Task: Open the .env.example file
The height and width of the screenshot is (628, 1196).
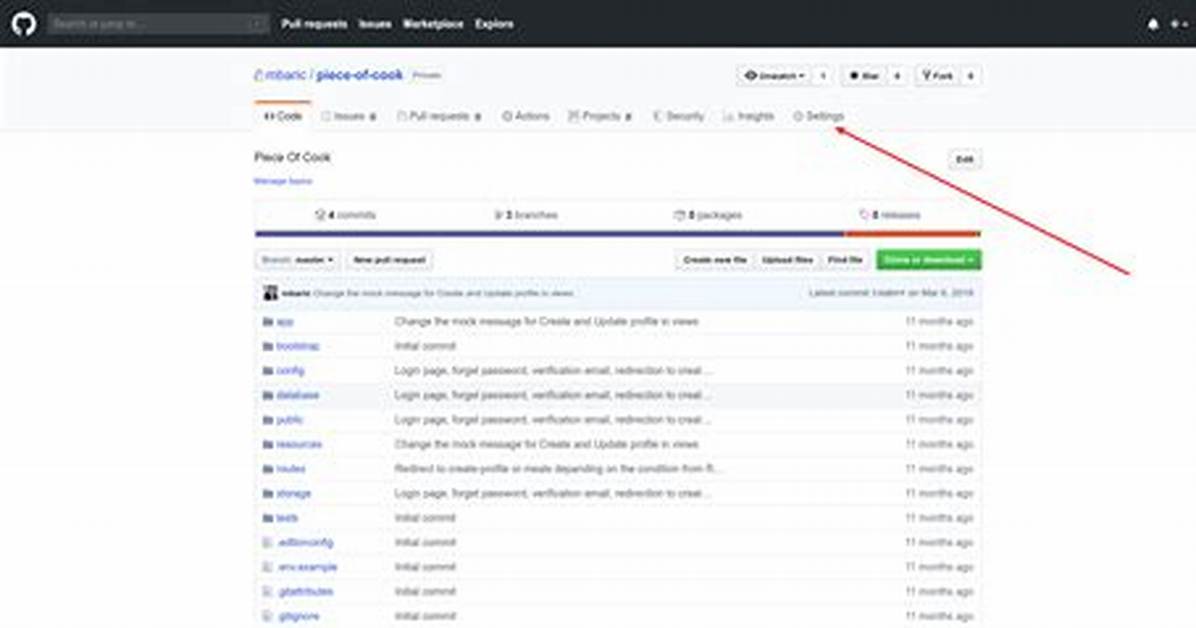Action: tap(307, 567)
